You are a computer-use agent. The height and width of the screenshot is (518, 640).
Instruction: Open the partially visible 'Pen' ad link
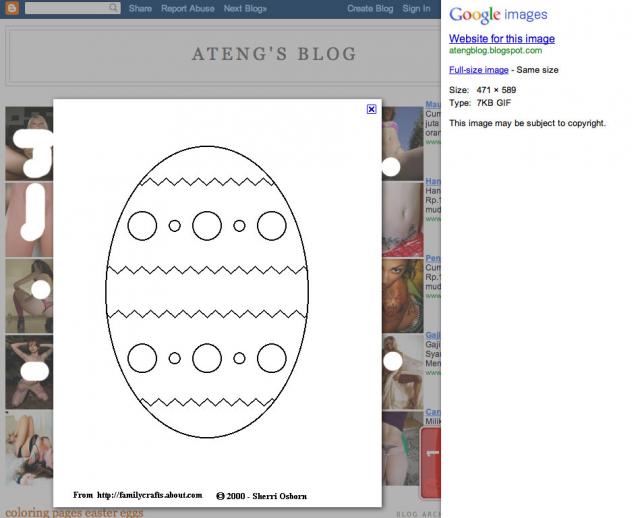(x=433, y=258)
